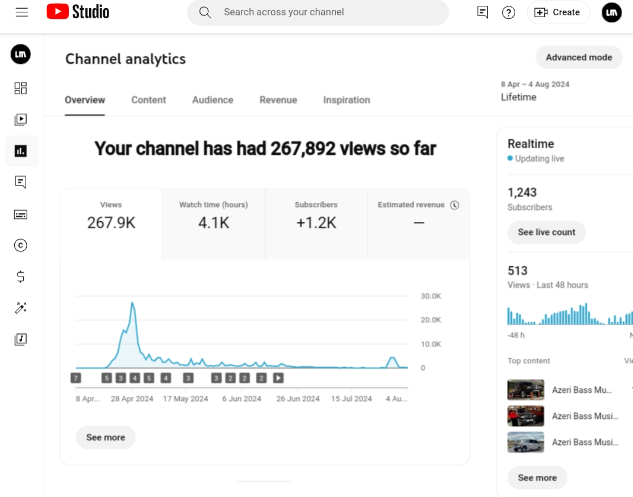633x497 pixels.
Task: Open the hamburger navigation menu
Action: pos(22,12)
